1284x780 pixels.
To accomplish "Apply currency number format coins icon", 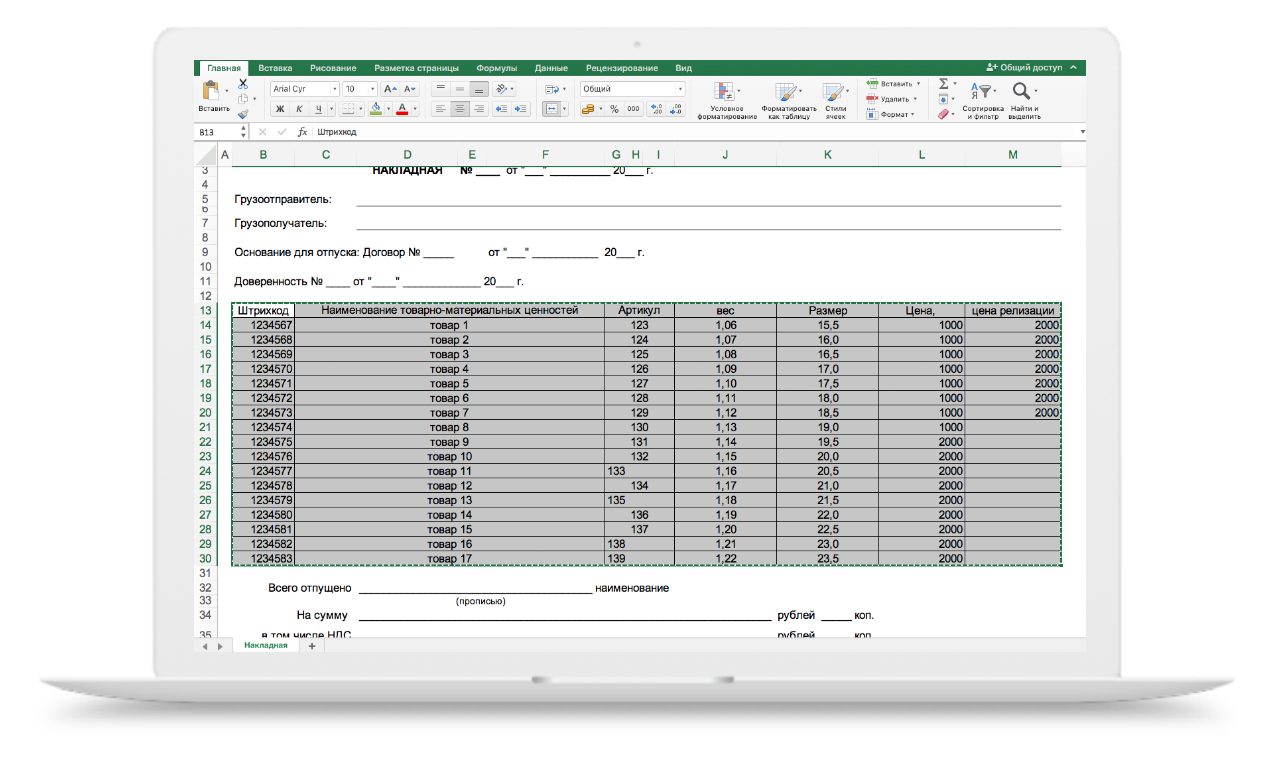I will (x=588, y=109).
